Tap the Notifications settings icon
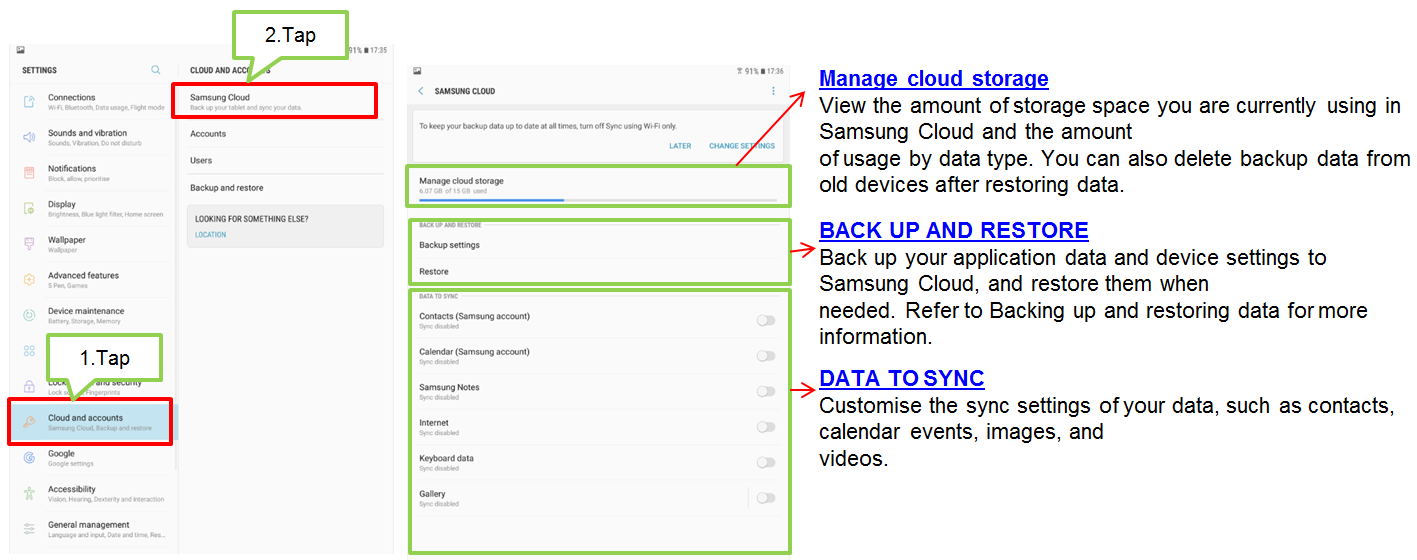Screen dimensions: 1417x560 pyautogui.click(x=29, y=172)
